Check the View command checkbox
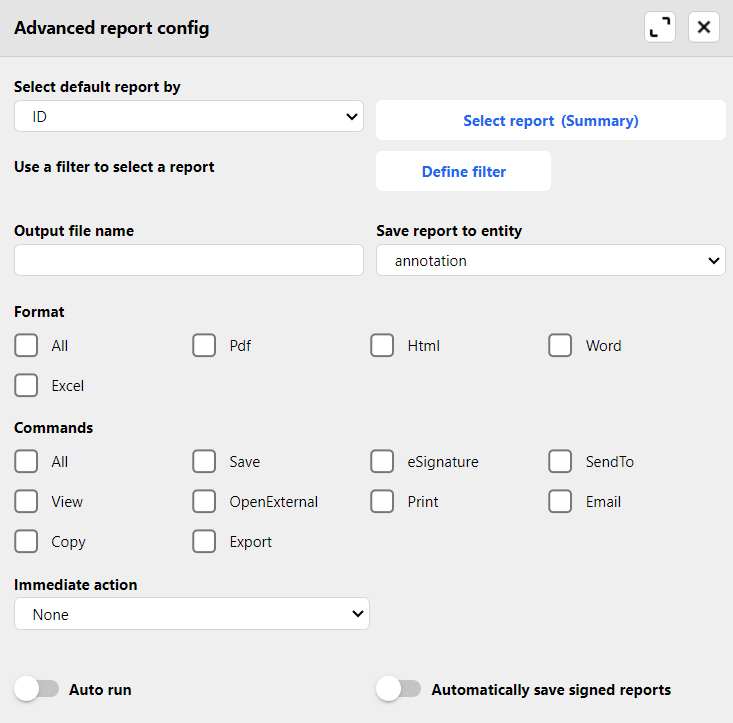 tap(26, 501)
